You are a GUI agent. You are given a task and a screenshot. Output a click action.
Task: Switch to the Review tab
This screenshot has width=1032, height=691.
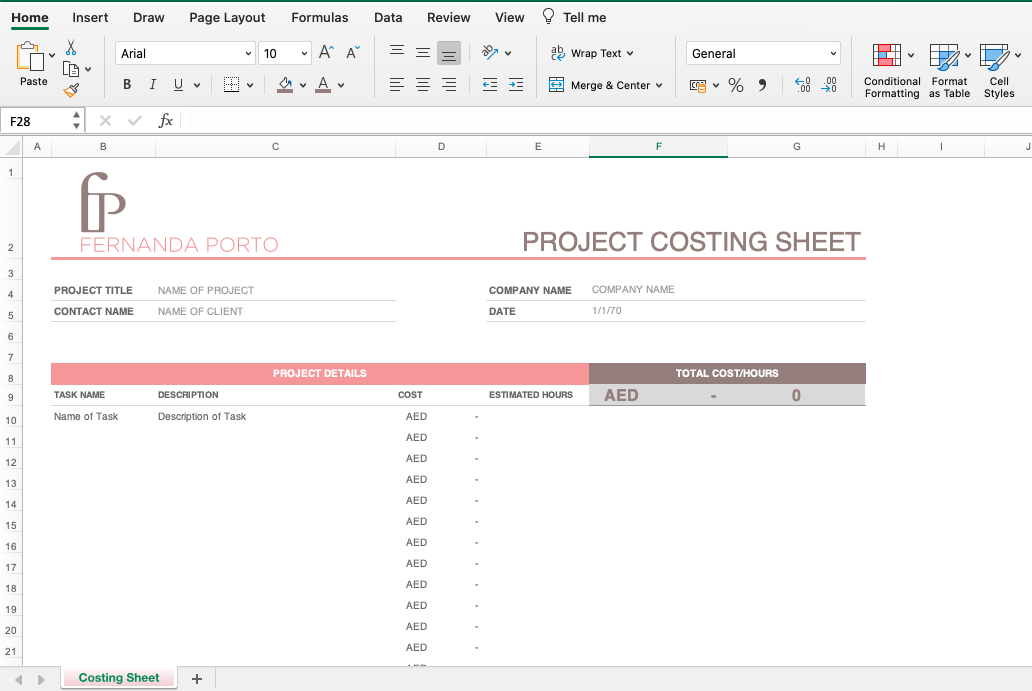click(x=449, y=18)
